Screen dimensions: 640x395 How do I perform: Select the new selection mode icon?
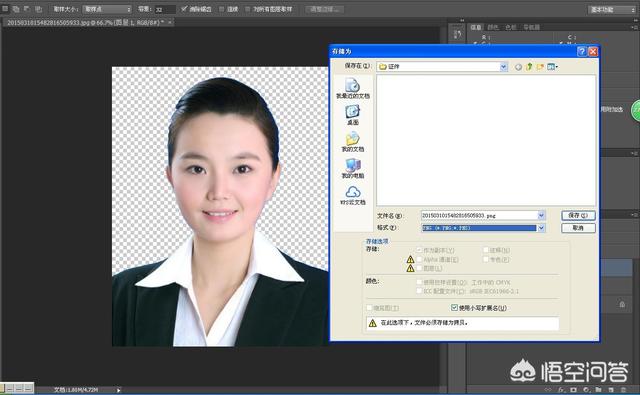[5, 9]
